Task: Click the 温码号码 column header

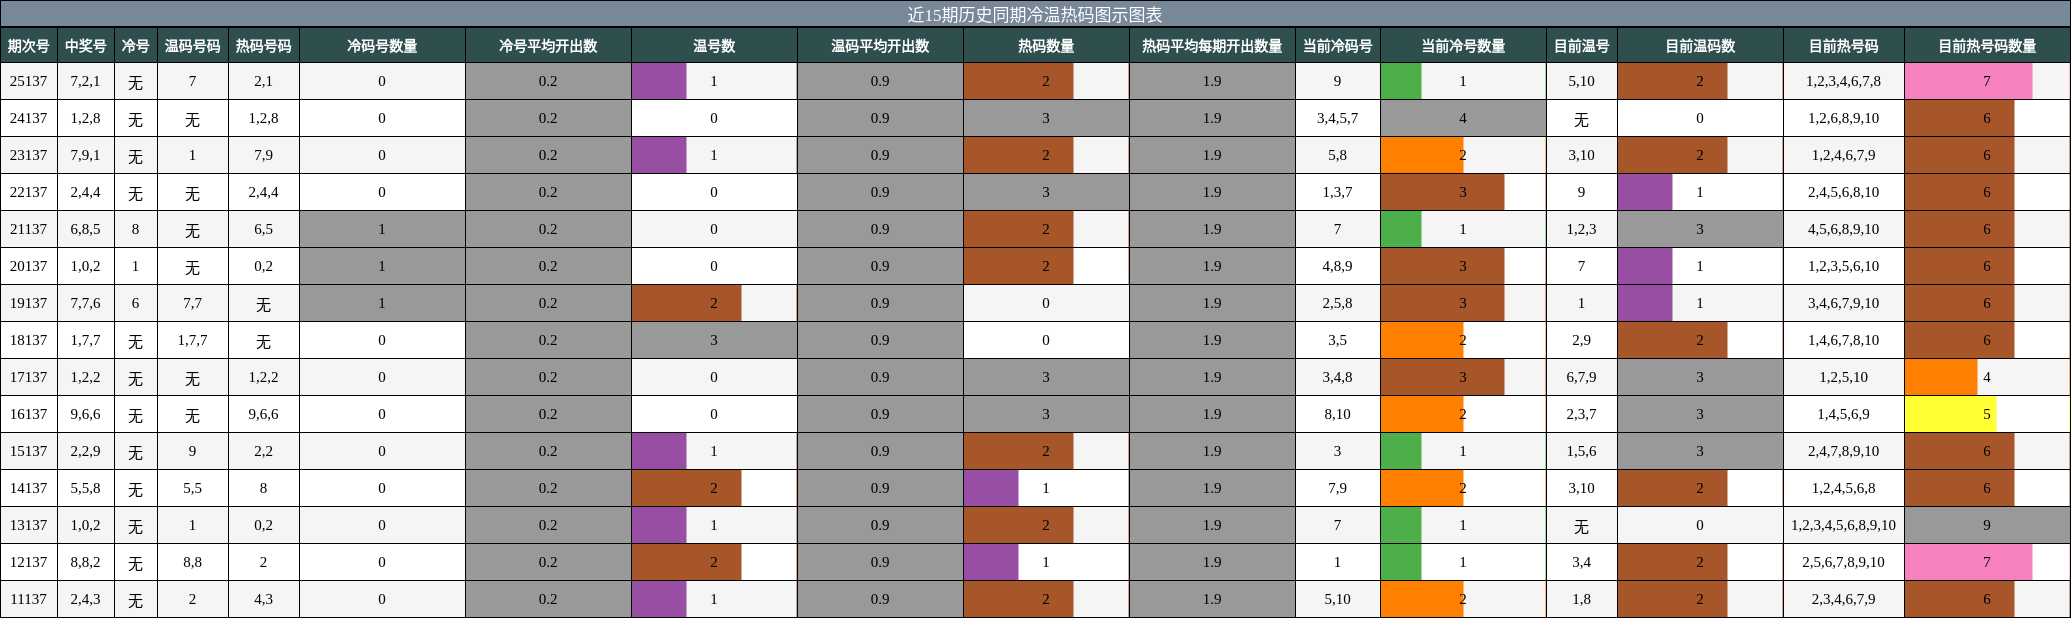Action: tap(192, 45)
